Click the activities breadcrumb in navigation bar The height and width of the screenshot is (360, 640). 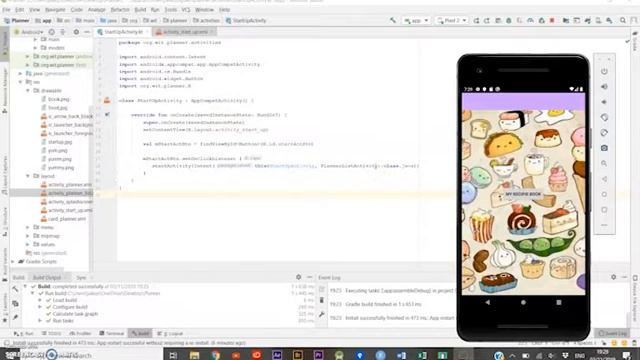(206, 20)
